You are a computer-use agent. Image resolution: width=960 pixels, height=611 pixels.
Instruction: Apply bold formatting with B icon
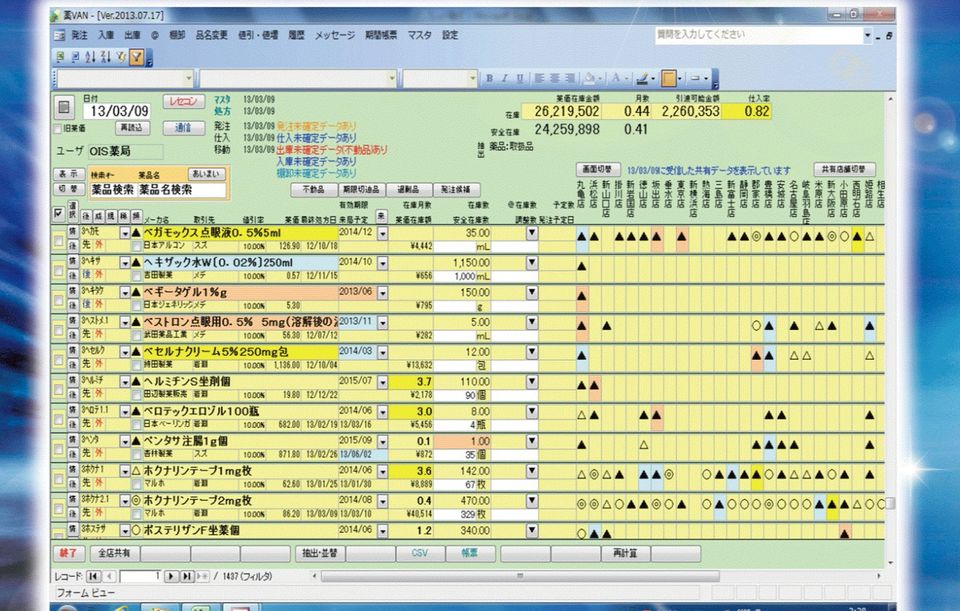[x=491, y=78]
